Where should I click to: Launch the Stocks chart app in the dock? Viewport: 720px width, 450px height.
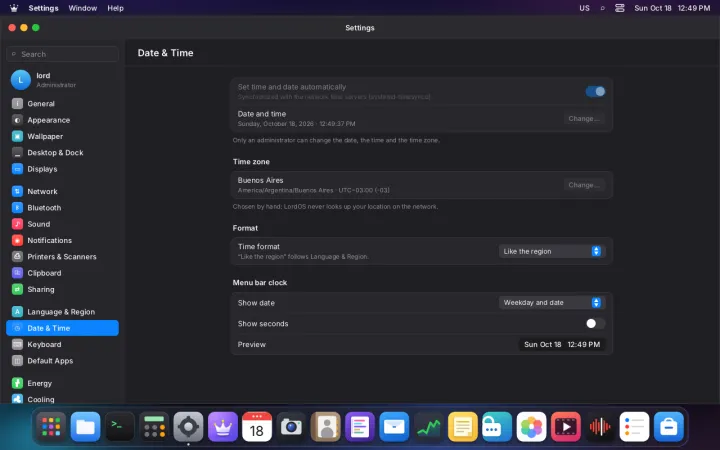428,427
